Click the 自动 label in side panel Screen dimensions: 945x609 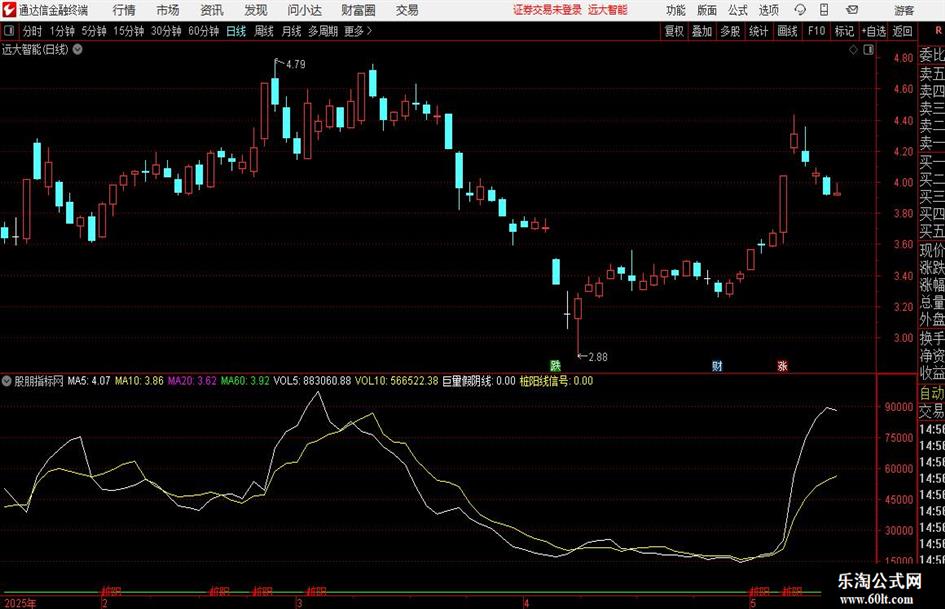pyautogui.click(x=932, y=393)
